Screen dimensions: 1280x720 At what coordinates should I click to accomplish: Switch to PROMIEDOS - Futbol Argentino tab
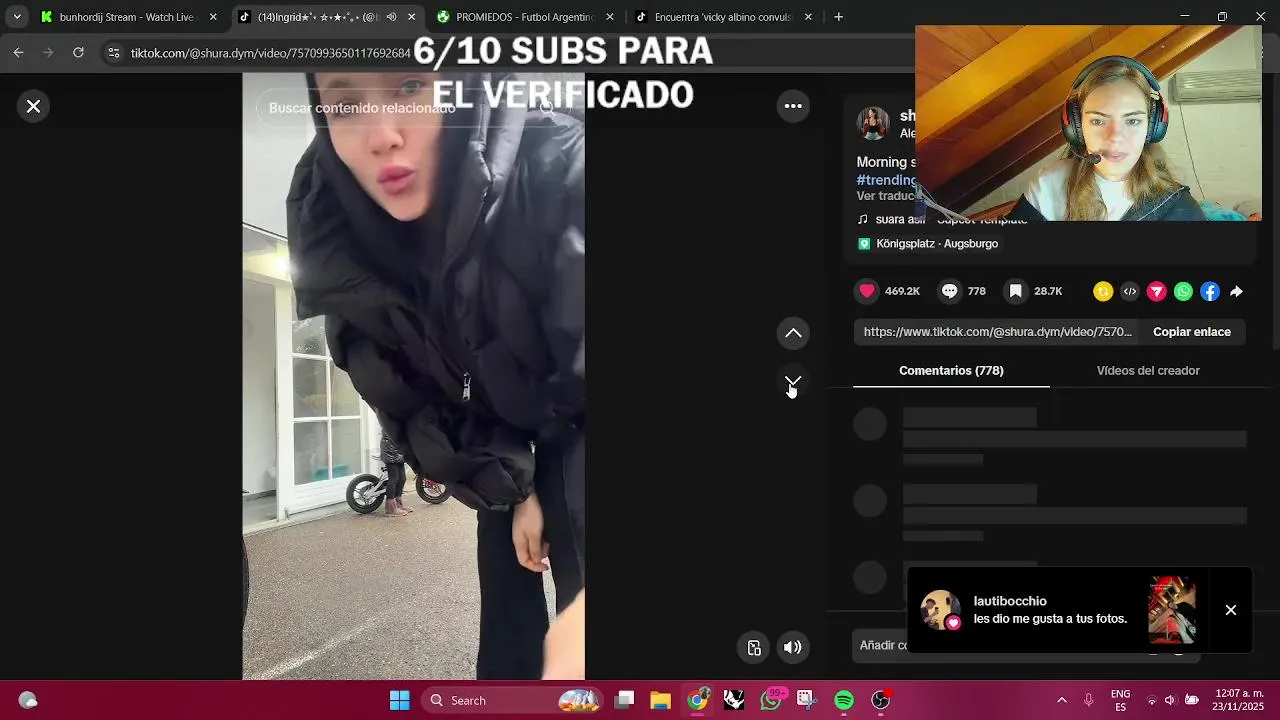click(525, 17)
